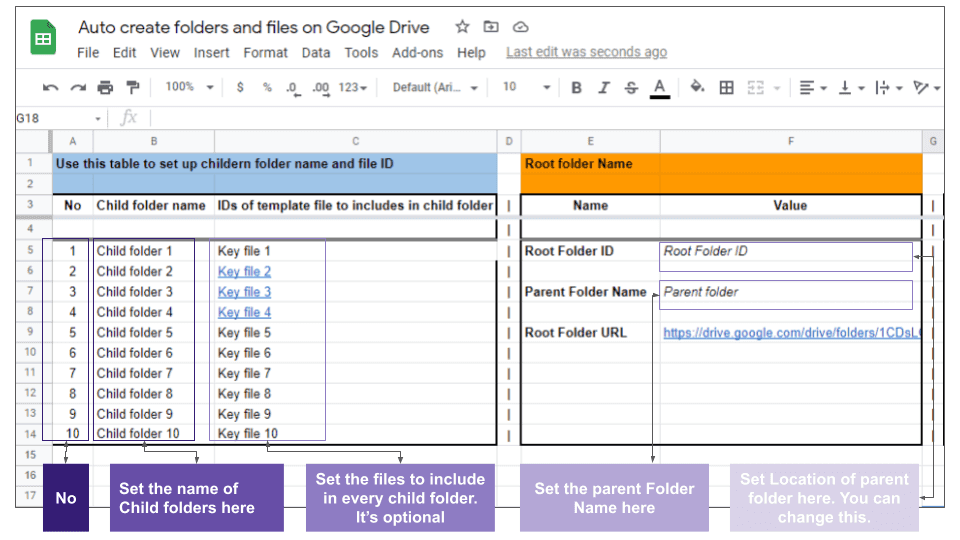Select the Parent folder value cell

785,293
